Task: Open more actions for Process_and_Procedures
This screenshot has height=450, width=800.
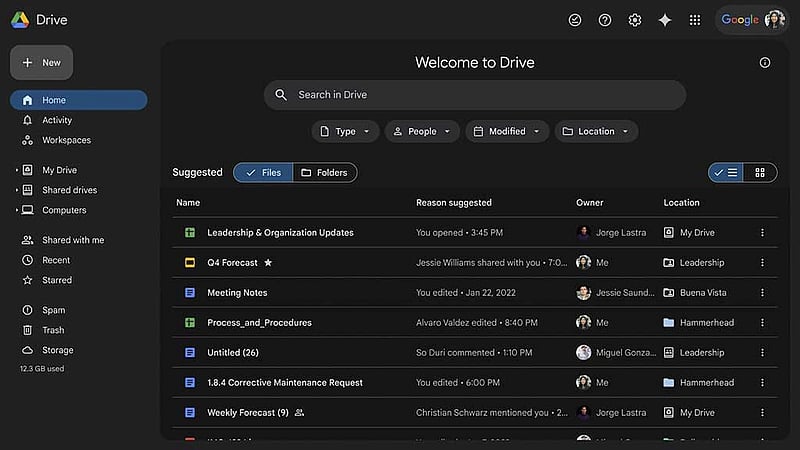Action: pos(762,323)
